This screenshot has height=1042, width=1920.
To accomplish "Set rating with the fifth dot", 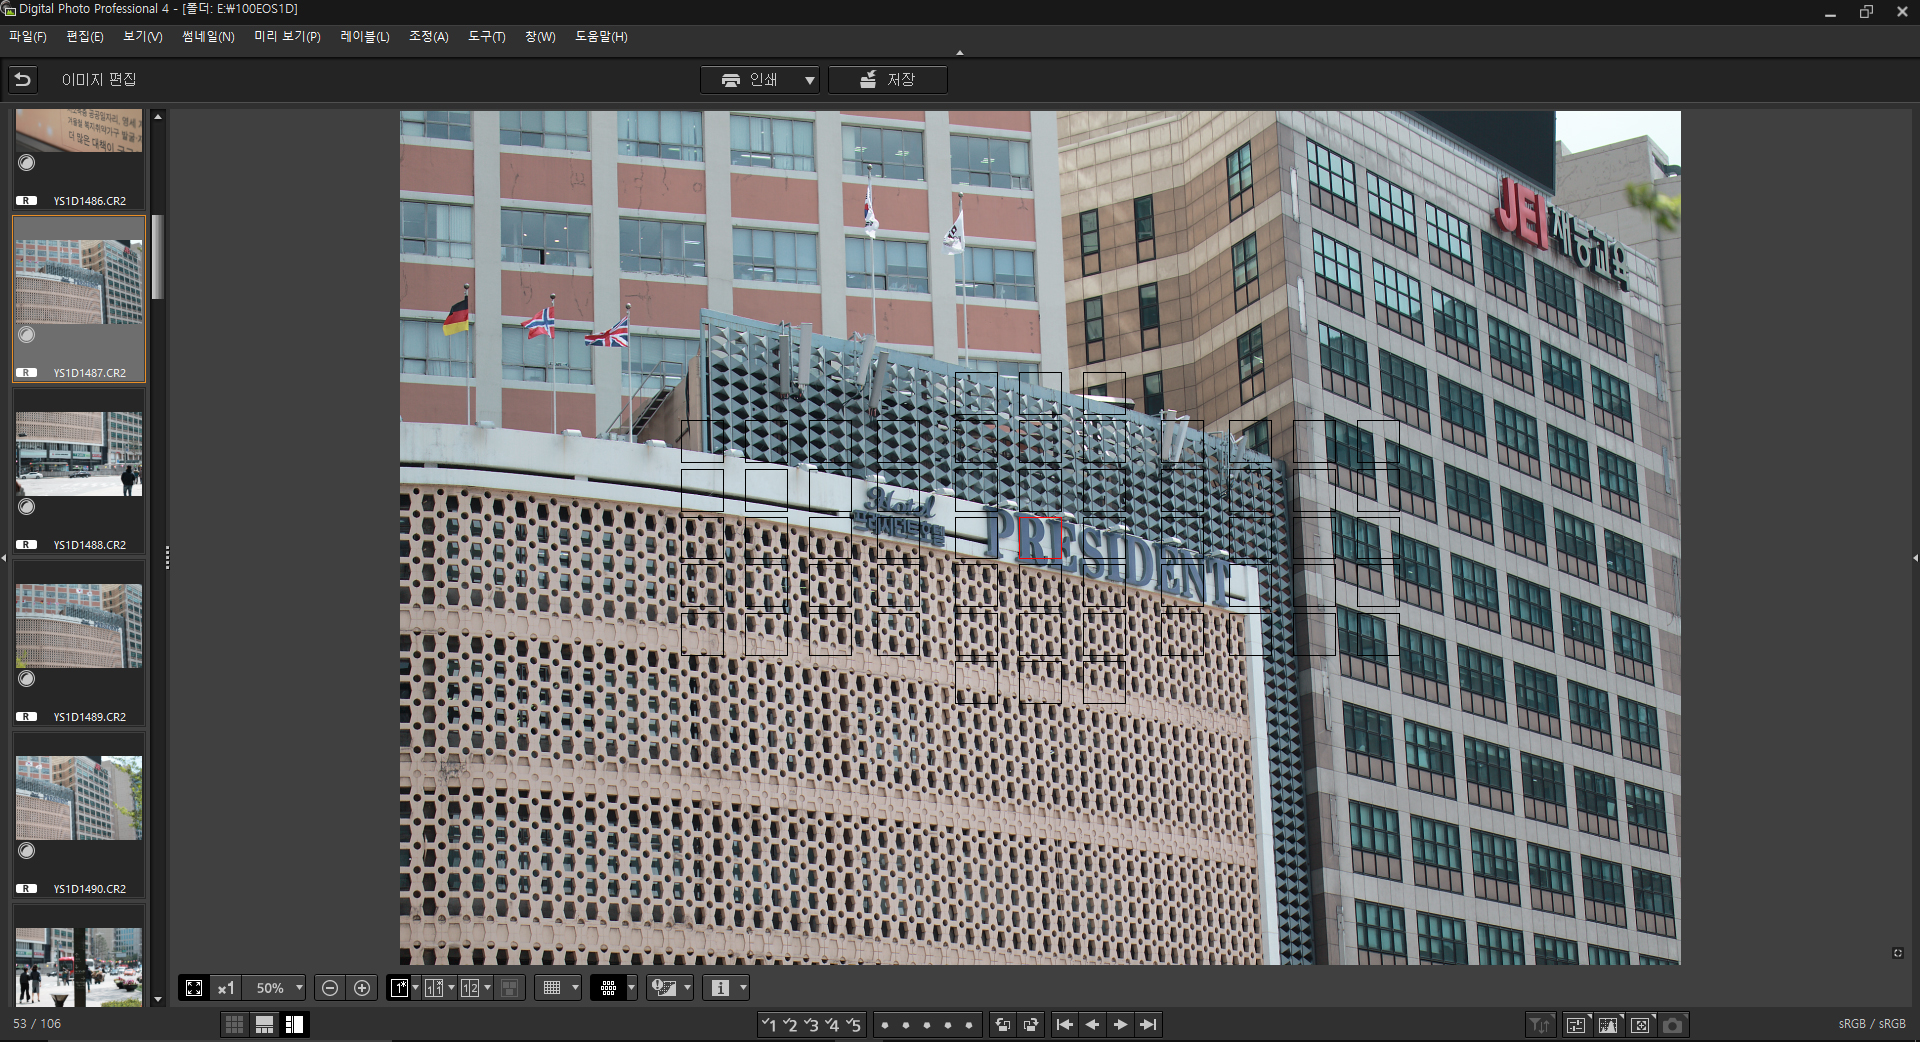I will click(969, 1025).
